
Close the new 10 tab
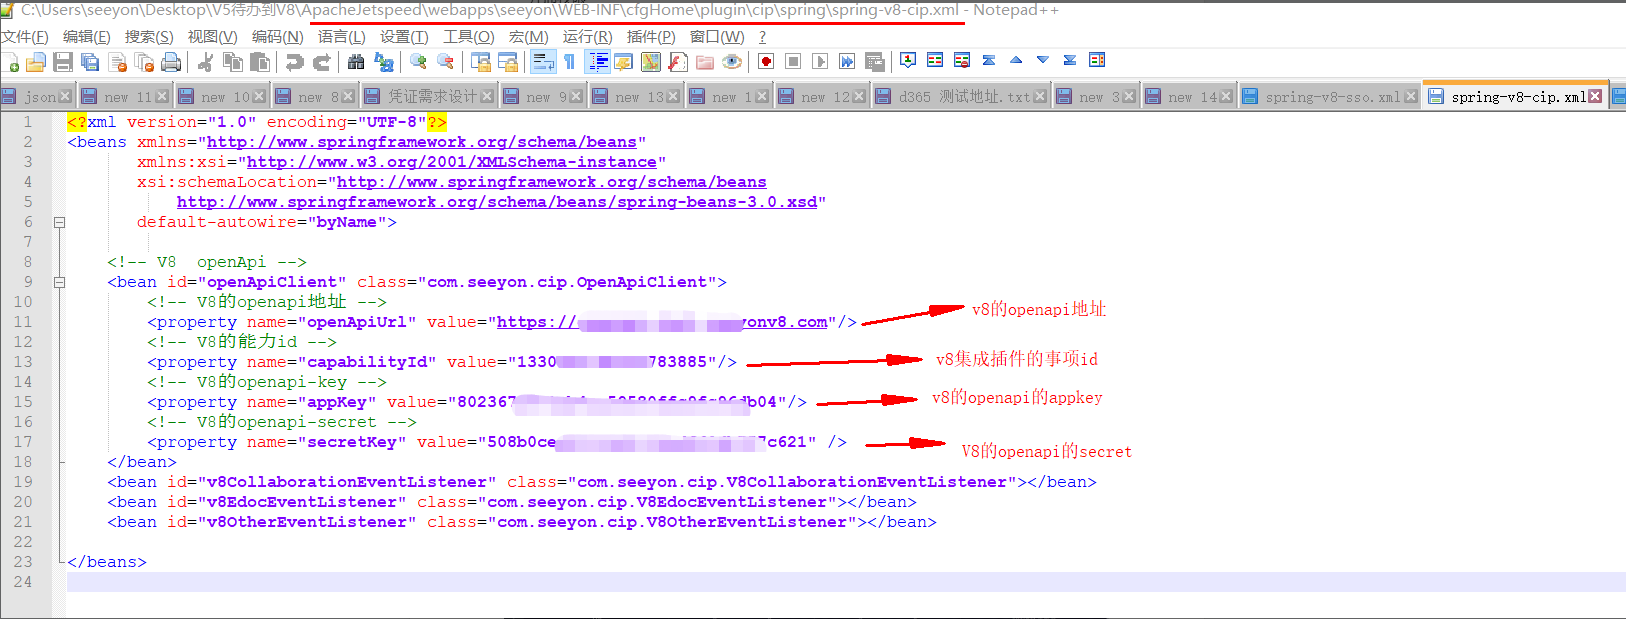258,97
